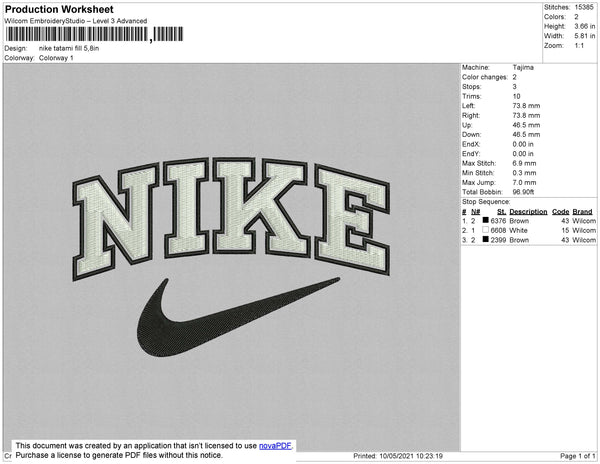600x464 pixels.
Task: Click the Brand column header
Action: coord(582,212)
